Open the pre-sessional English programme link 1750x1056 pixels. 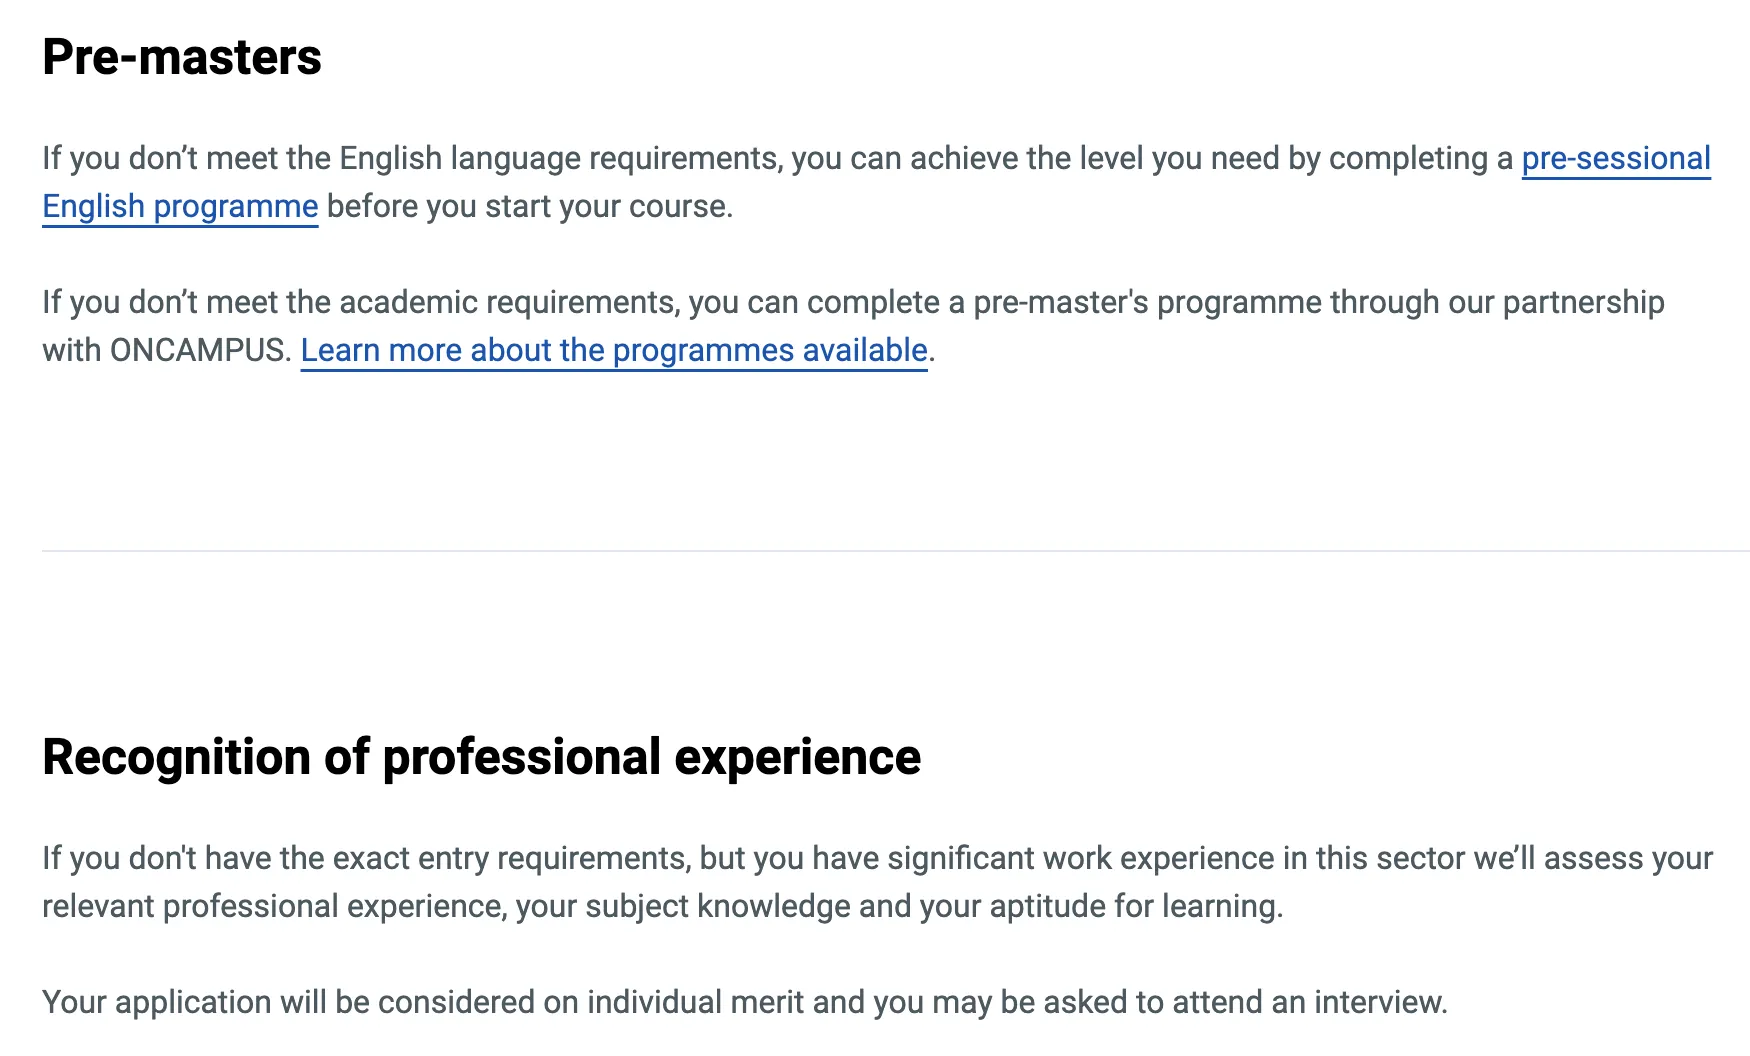tap(1615, 159)
